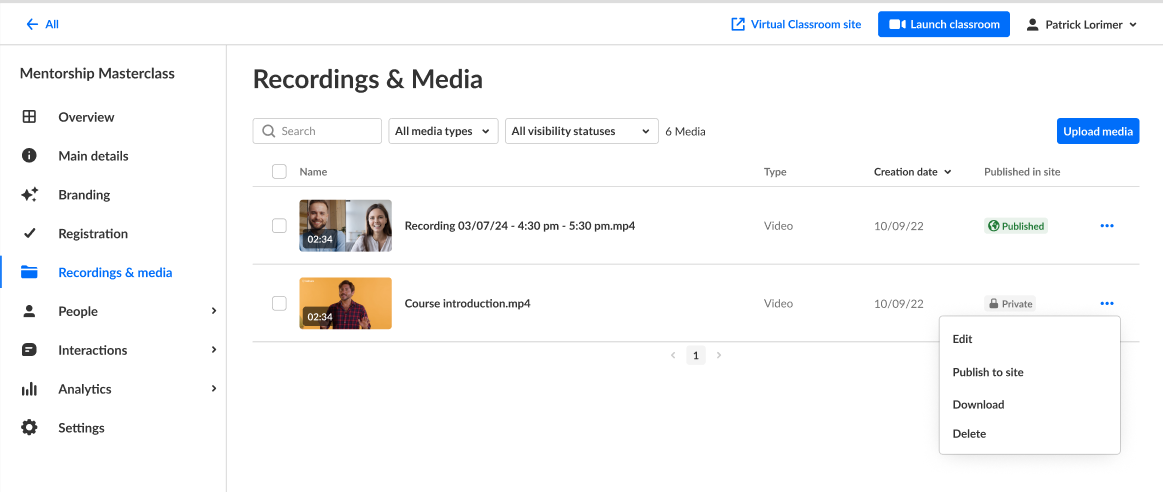Click the Settings gear icon
Viewport: 1163px width, 492px height.
29,428
